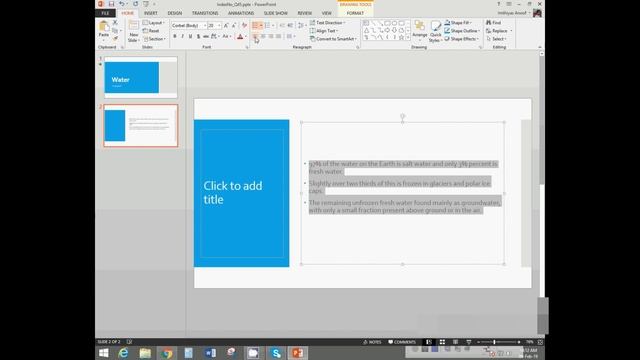Expand Text Direction options
The image size is (640, 360).
pos(328,23)
